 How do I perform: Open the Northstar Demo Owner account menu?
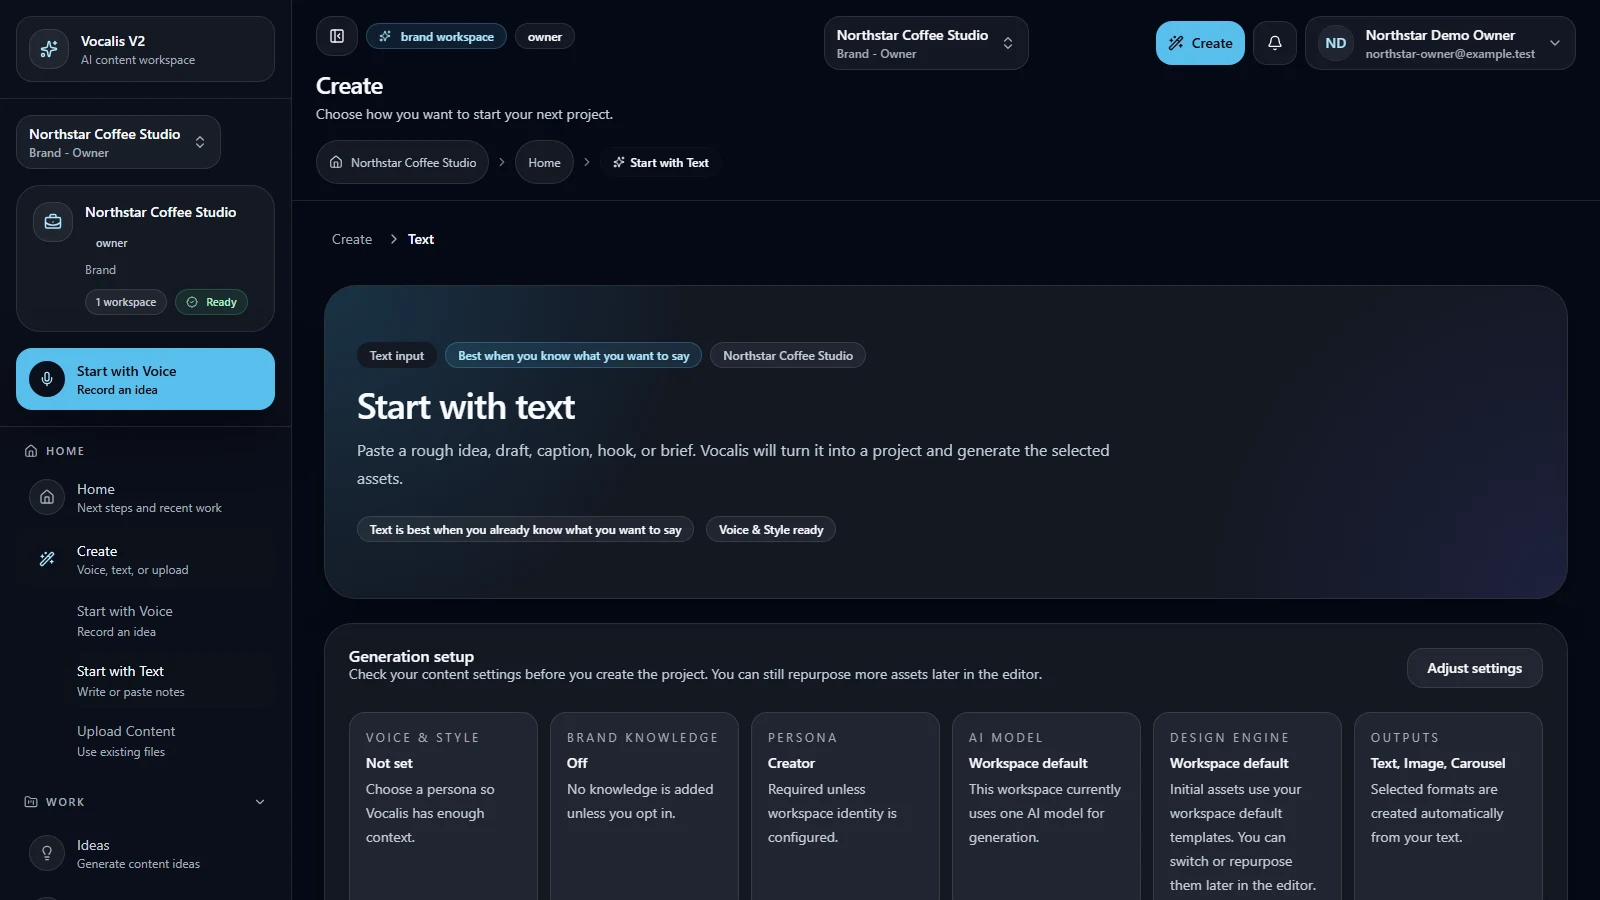pyautogui.click(x=1440, y=43)
